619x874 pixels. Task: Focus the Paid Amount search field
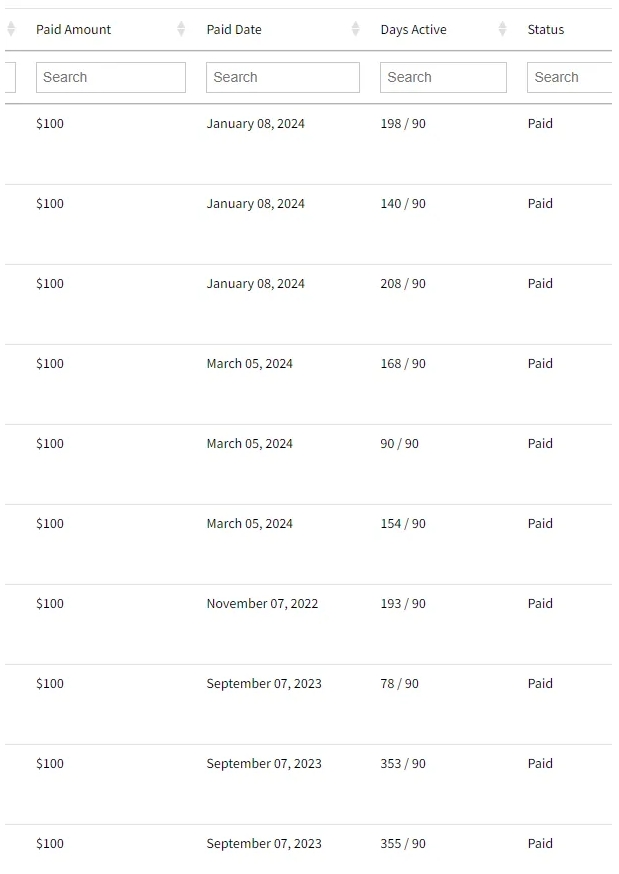[x=111, y=77]
